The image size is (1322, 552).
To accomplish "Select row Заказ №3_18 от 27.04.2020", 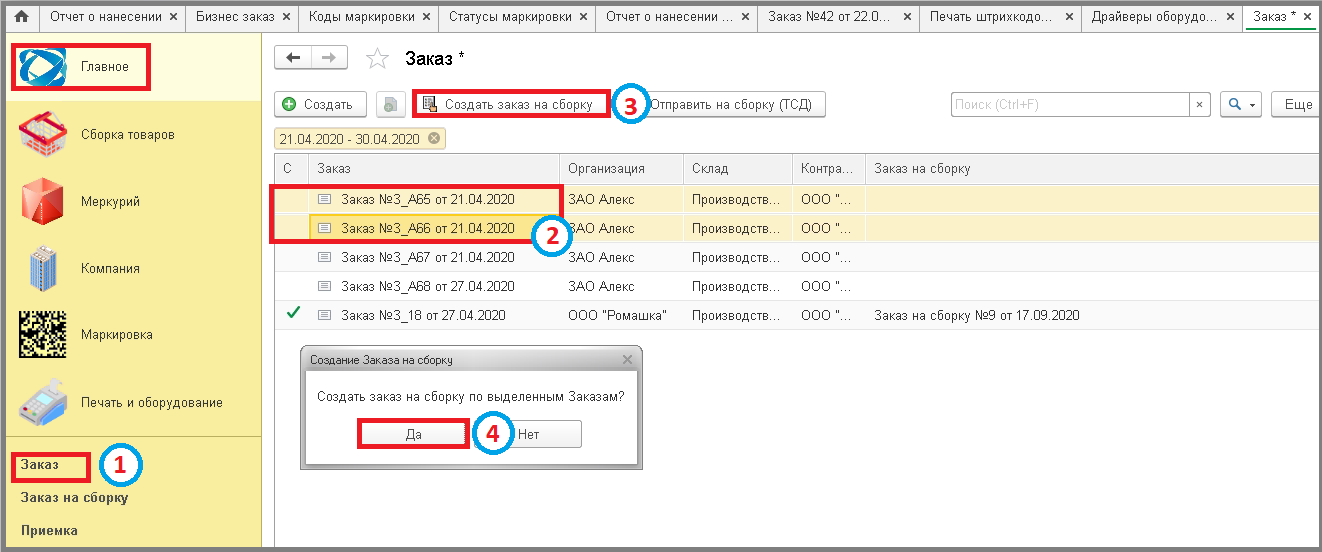I will tap(797, 315).
